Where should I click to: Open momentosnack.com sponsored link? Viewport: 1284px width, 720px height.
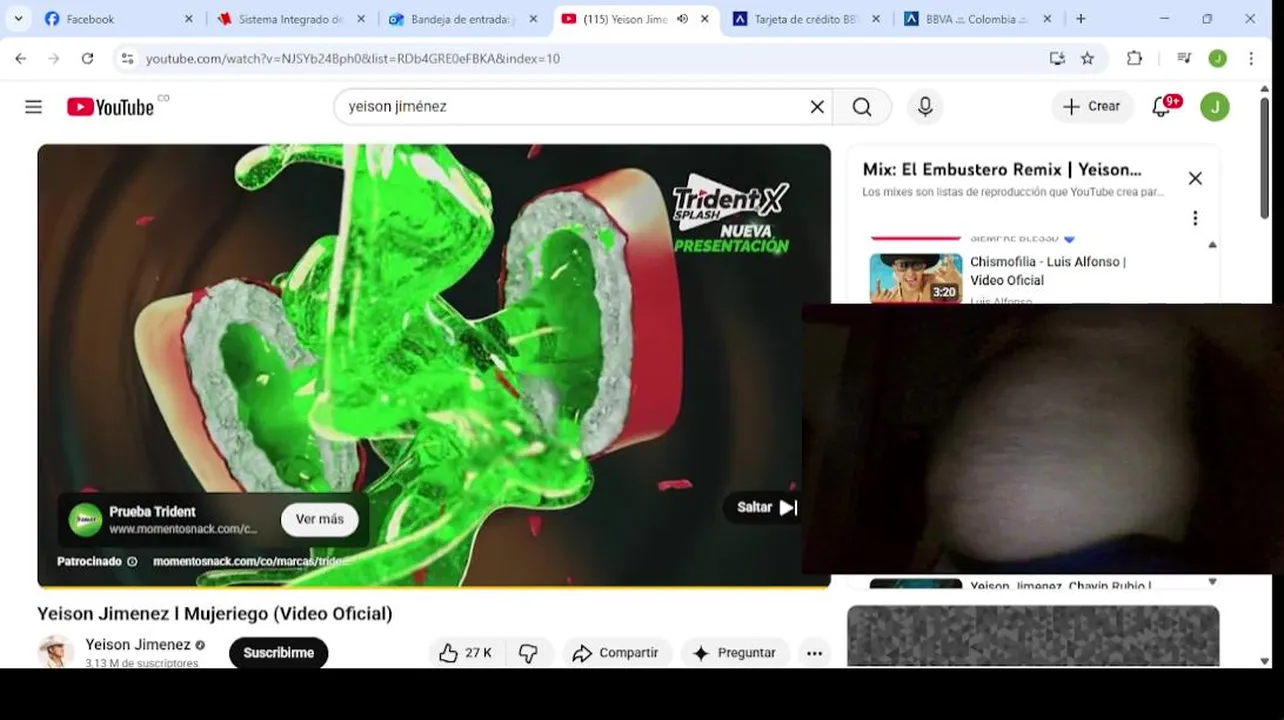251,562
